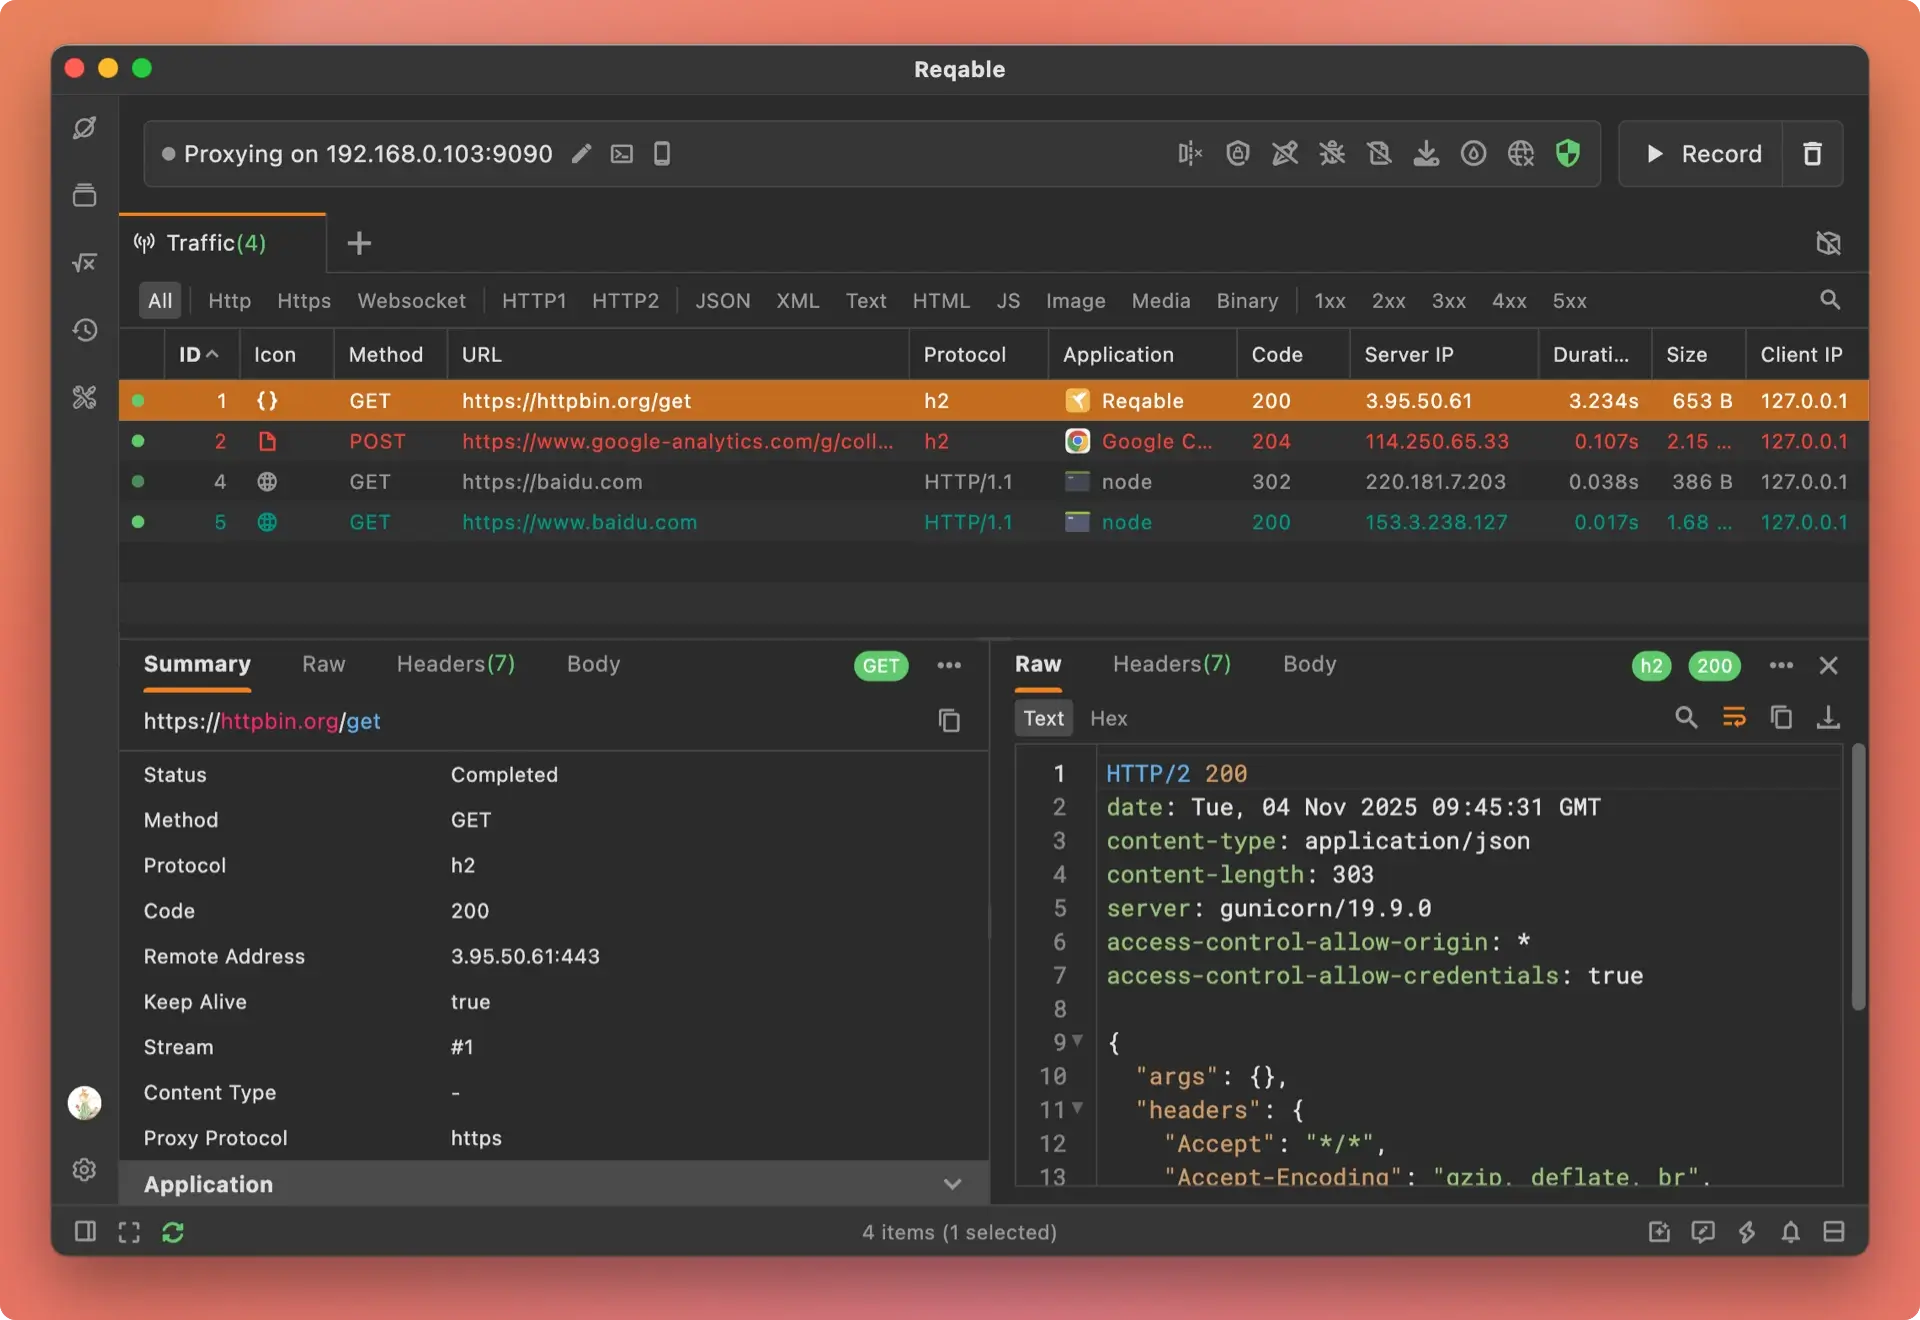
Task: Open the Toolbox panel from the left sidebar
Action: click(84, 398)
